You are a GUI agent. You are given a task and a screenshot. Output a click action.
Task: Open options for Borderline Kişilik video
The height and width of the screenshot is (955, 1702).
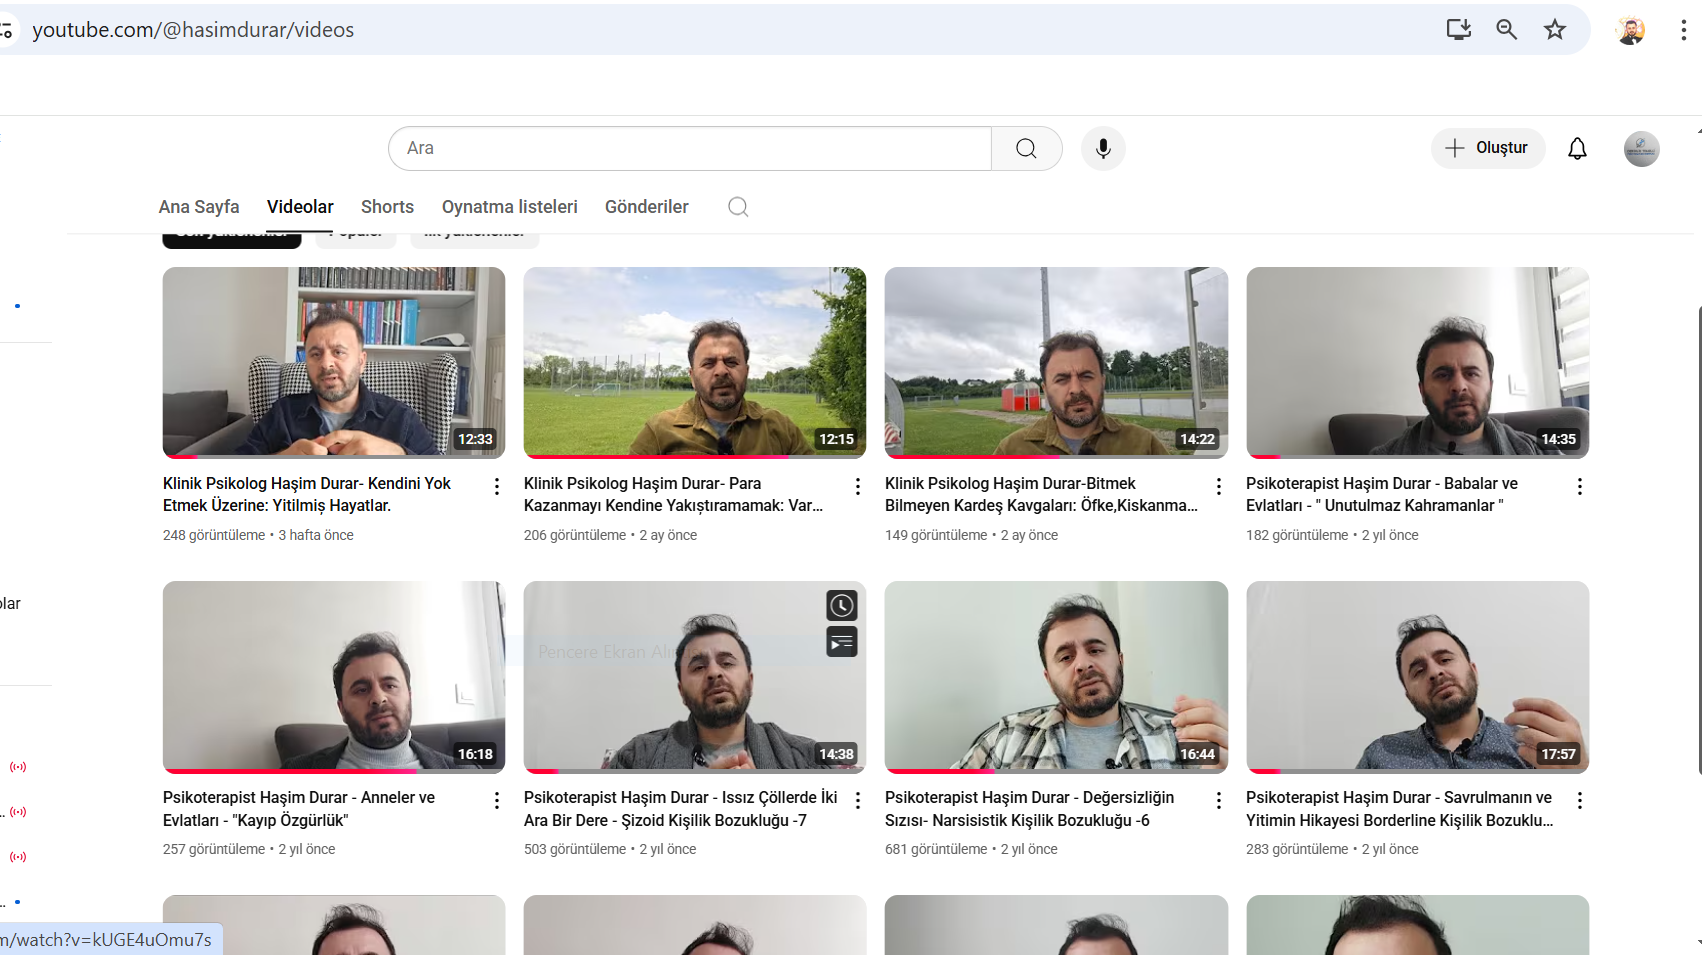(1579, 800)
